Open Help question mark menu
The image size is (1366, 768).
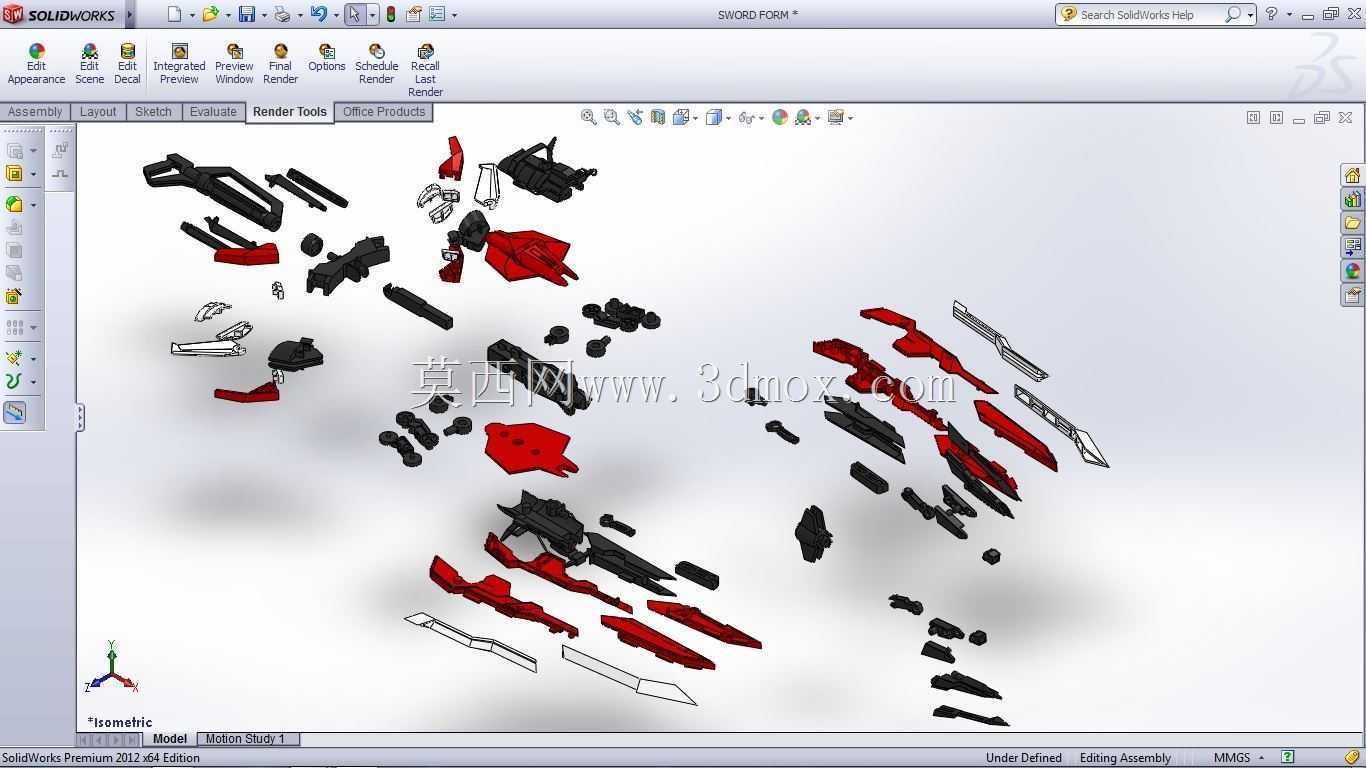click(x=1271, y=14)
